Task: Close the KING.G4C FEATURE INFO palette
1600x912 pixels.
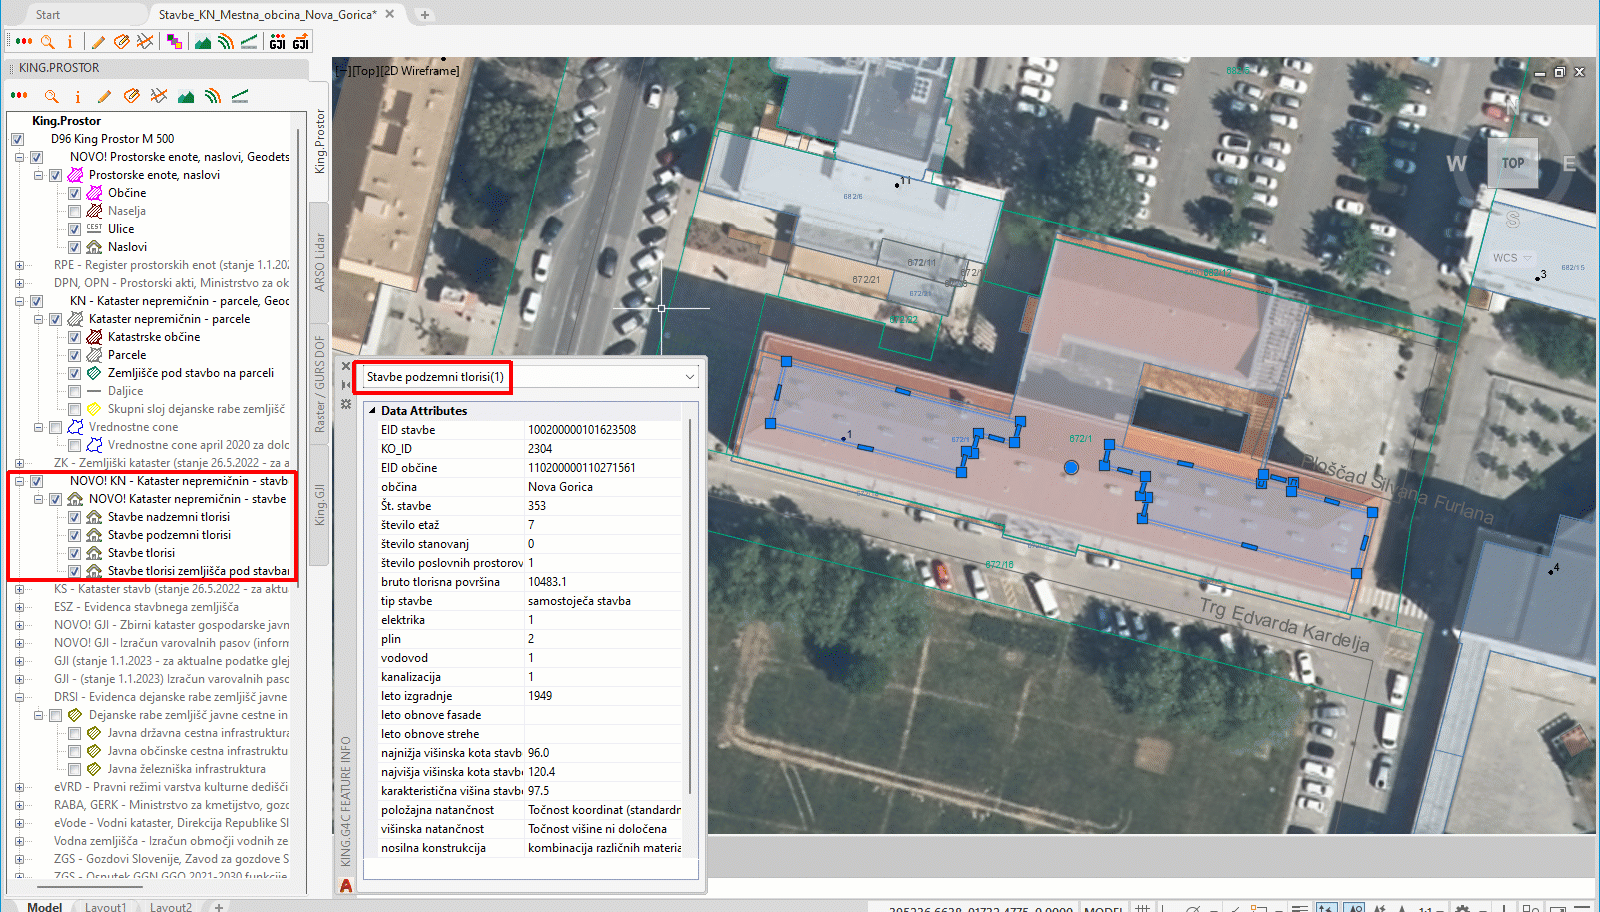Action: click(x=346, y=366)
